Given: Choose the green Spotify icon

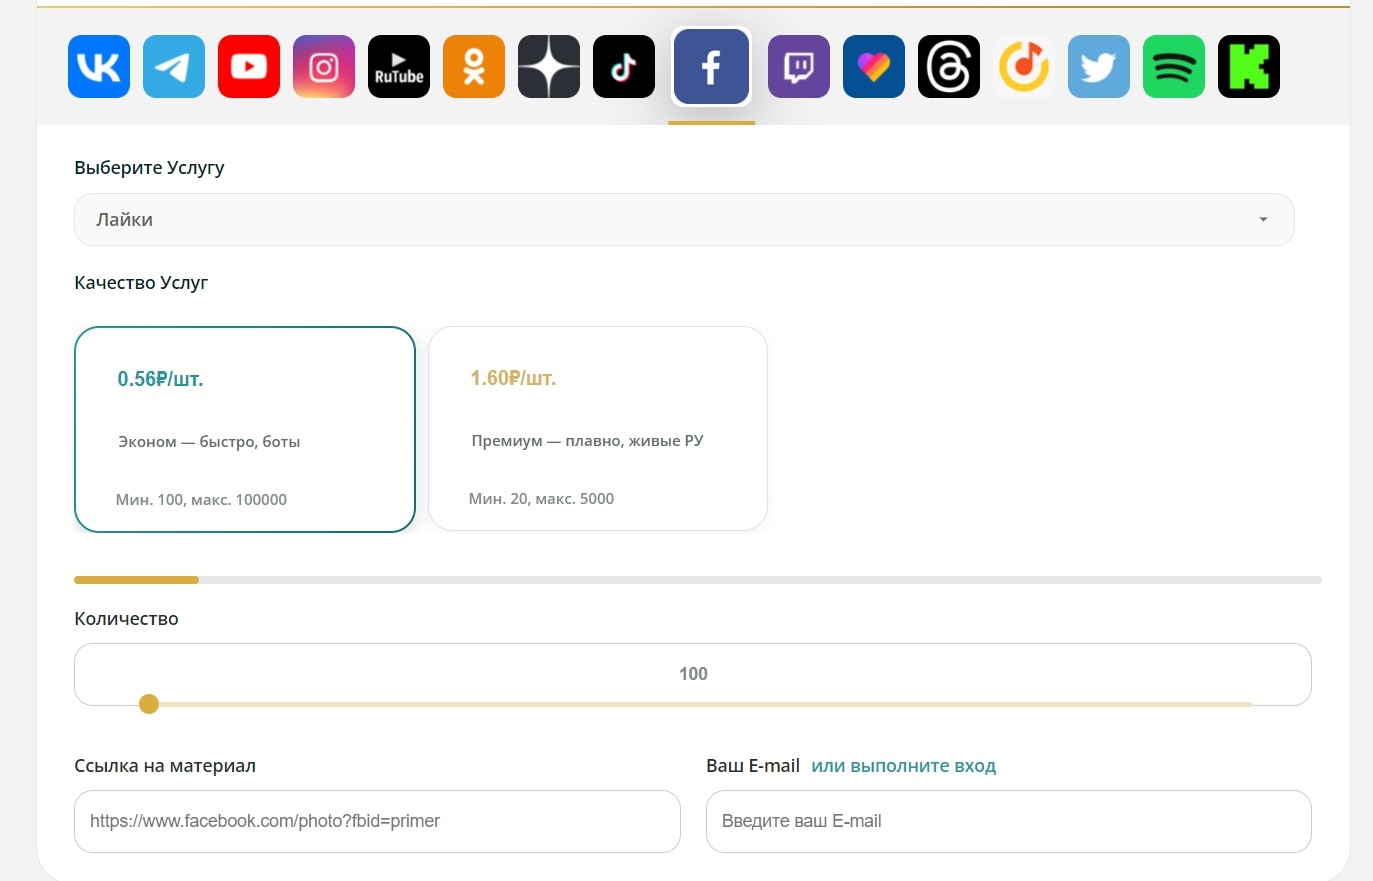Looking at the screenshot, I should 1174,67.
